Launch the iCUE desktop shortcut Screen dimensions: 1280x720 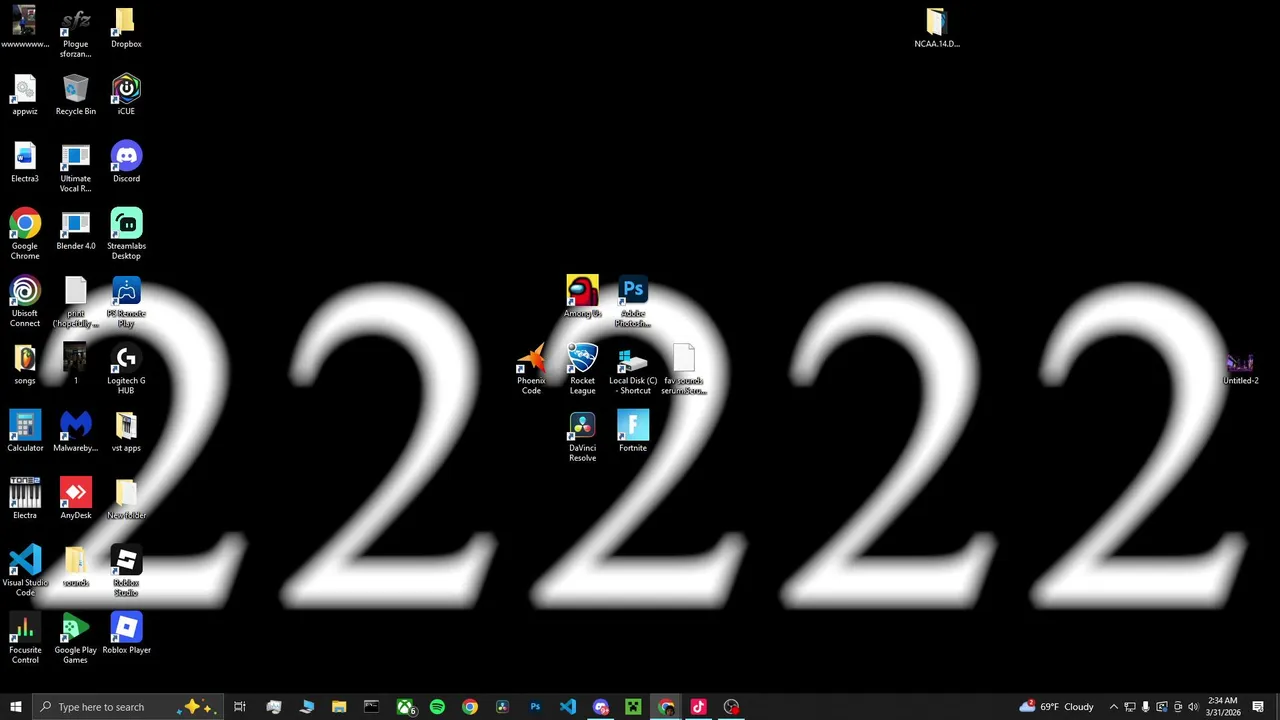pos(126,95)
